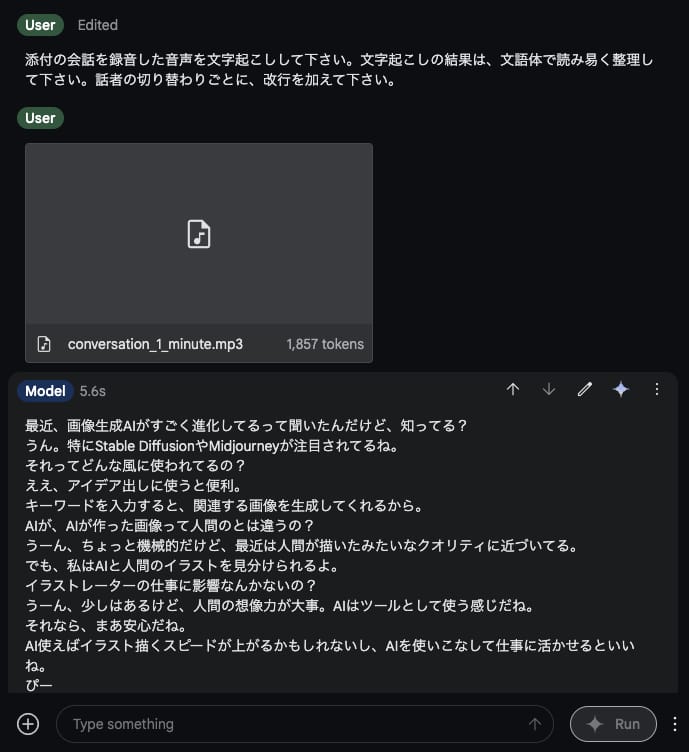This screenshot has width=689, height=752.
Task: Move the model response up with the arrow
Action: pyautogui.click(x=513, y=389)
